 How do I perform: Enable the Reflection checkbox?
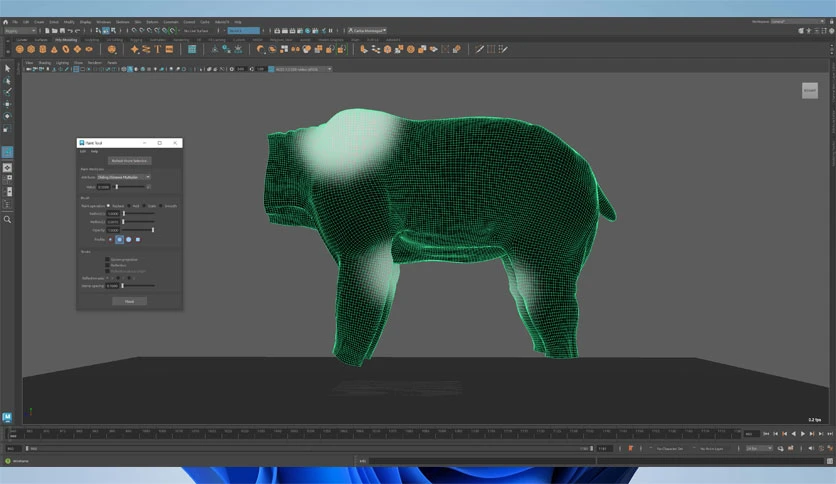107,265
